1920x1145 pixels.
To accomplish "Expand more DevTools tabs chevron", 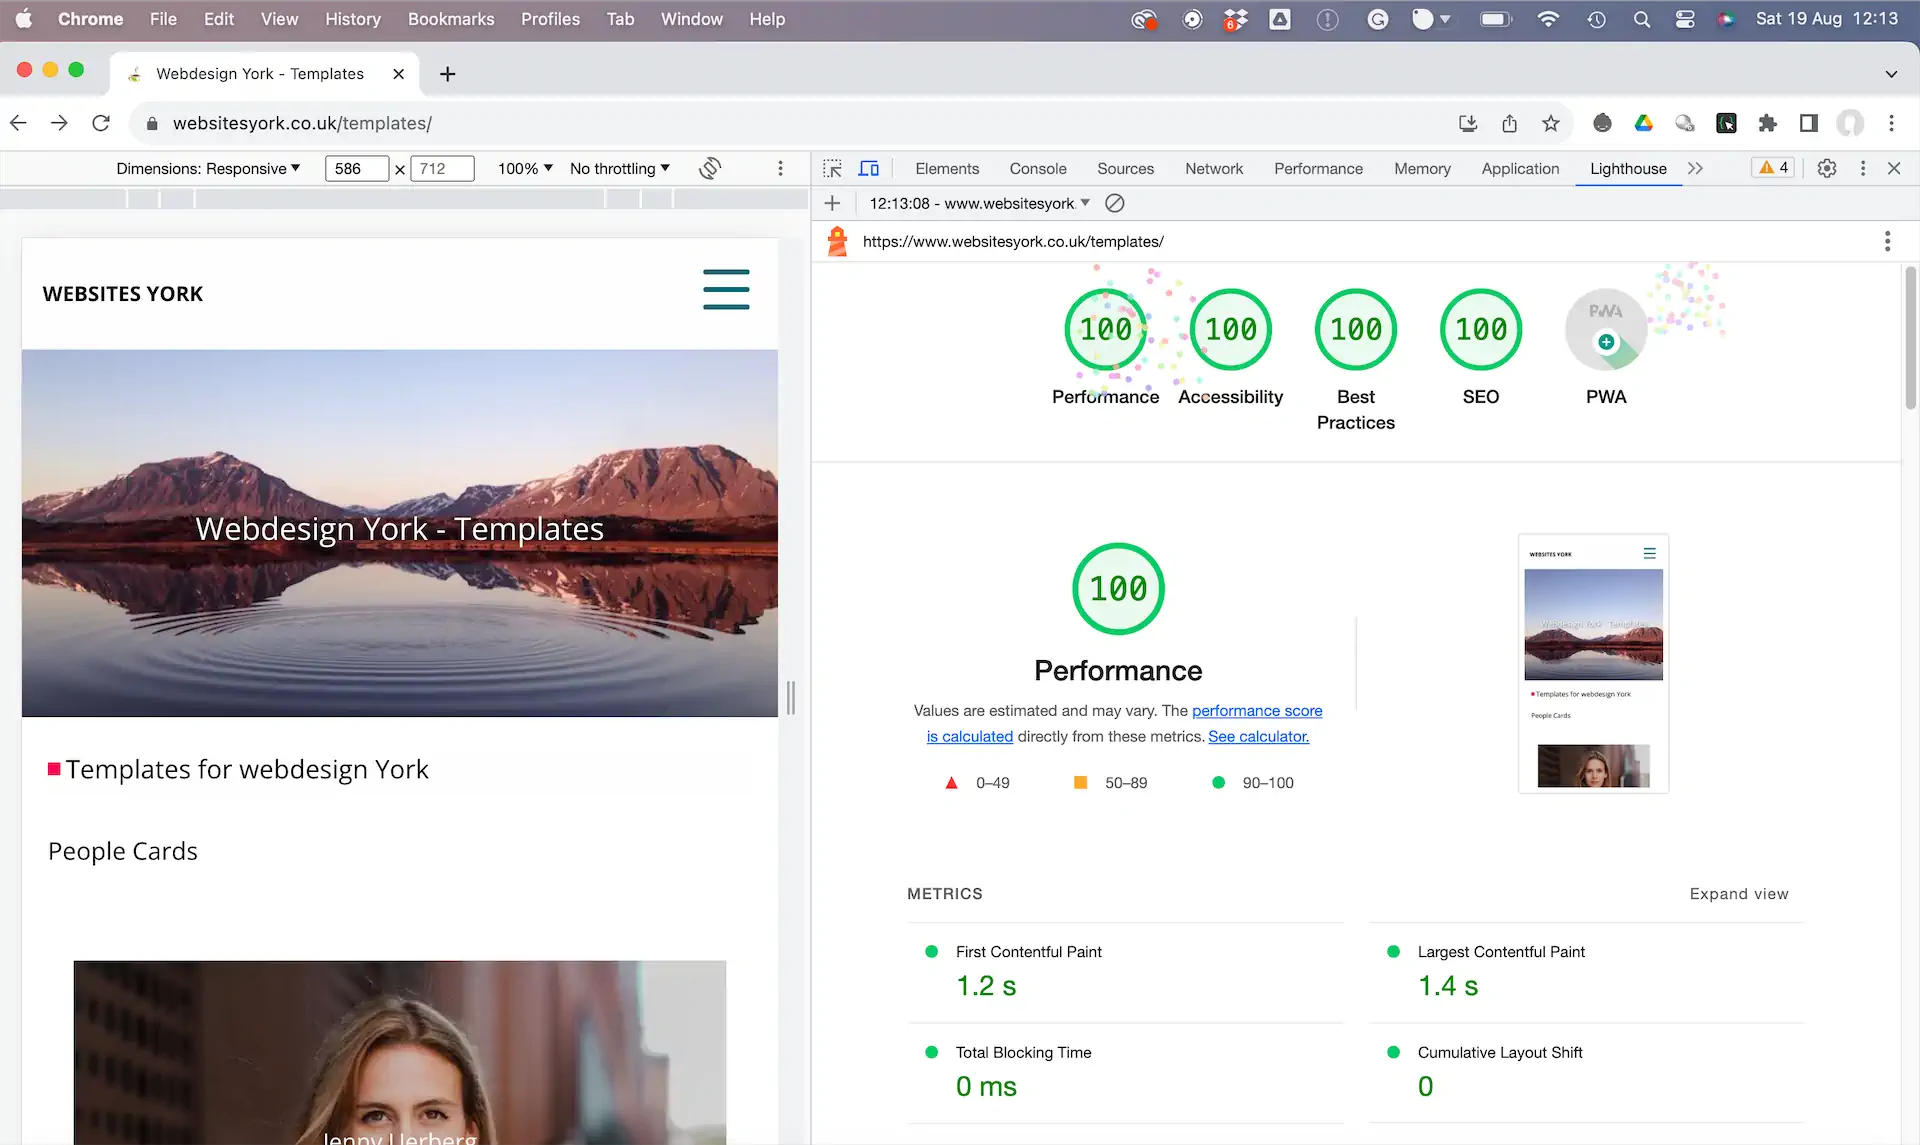I will (1695, 168).
